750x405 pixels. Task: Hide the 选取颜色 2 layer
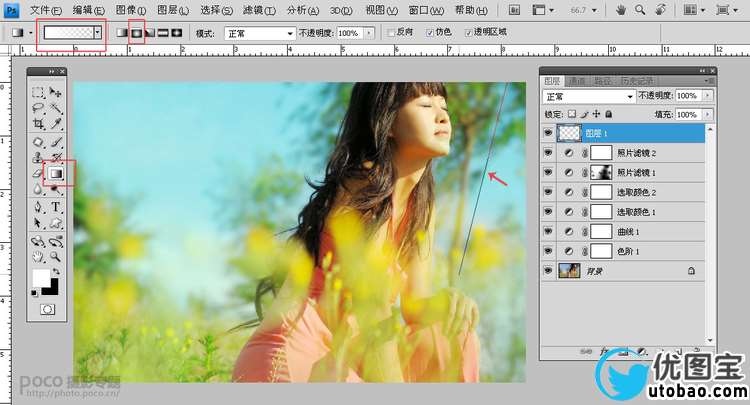pos(548,192)
